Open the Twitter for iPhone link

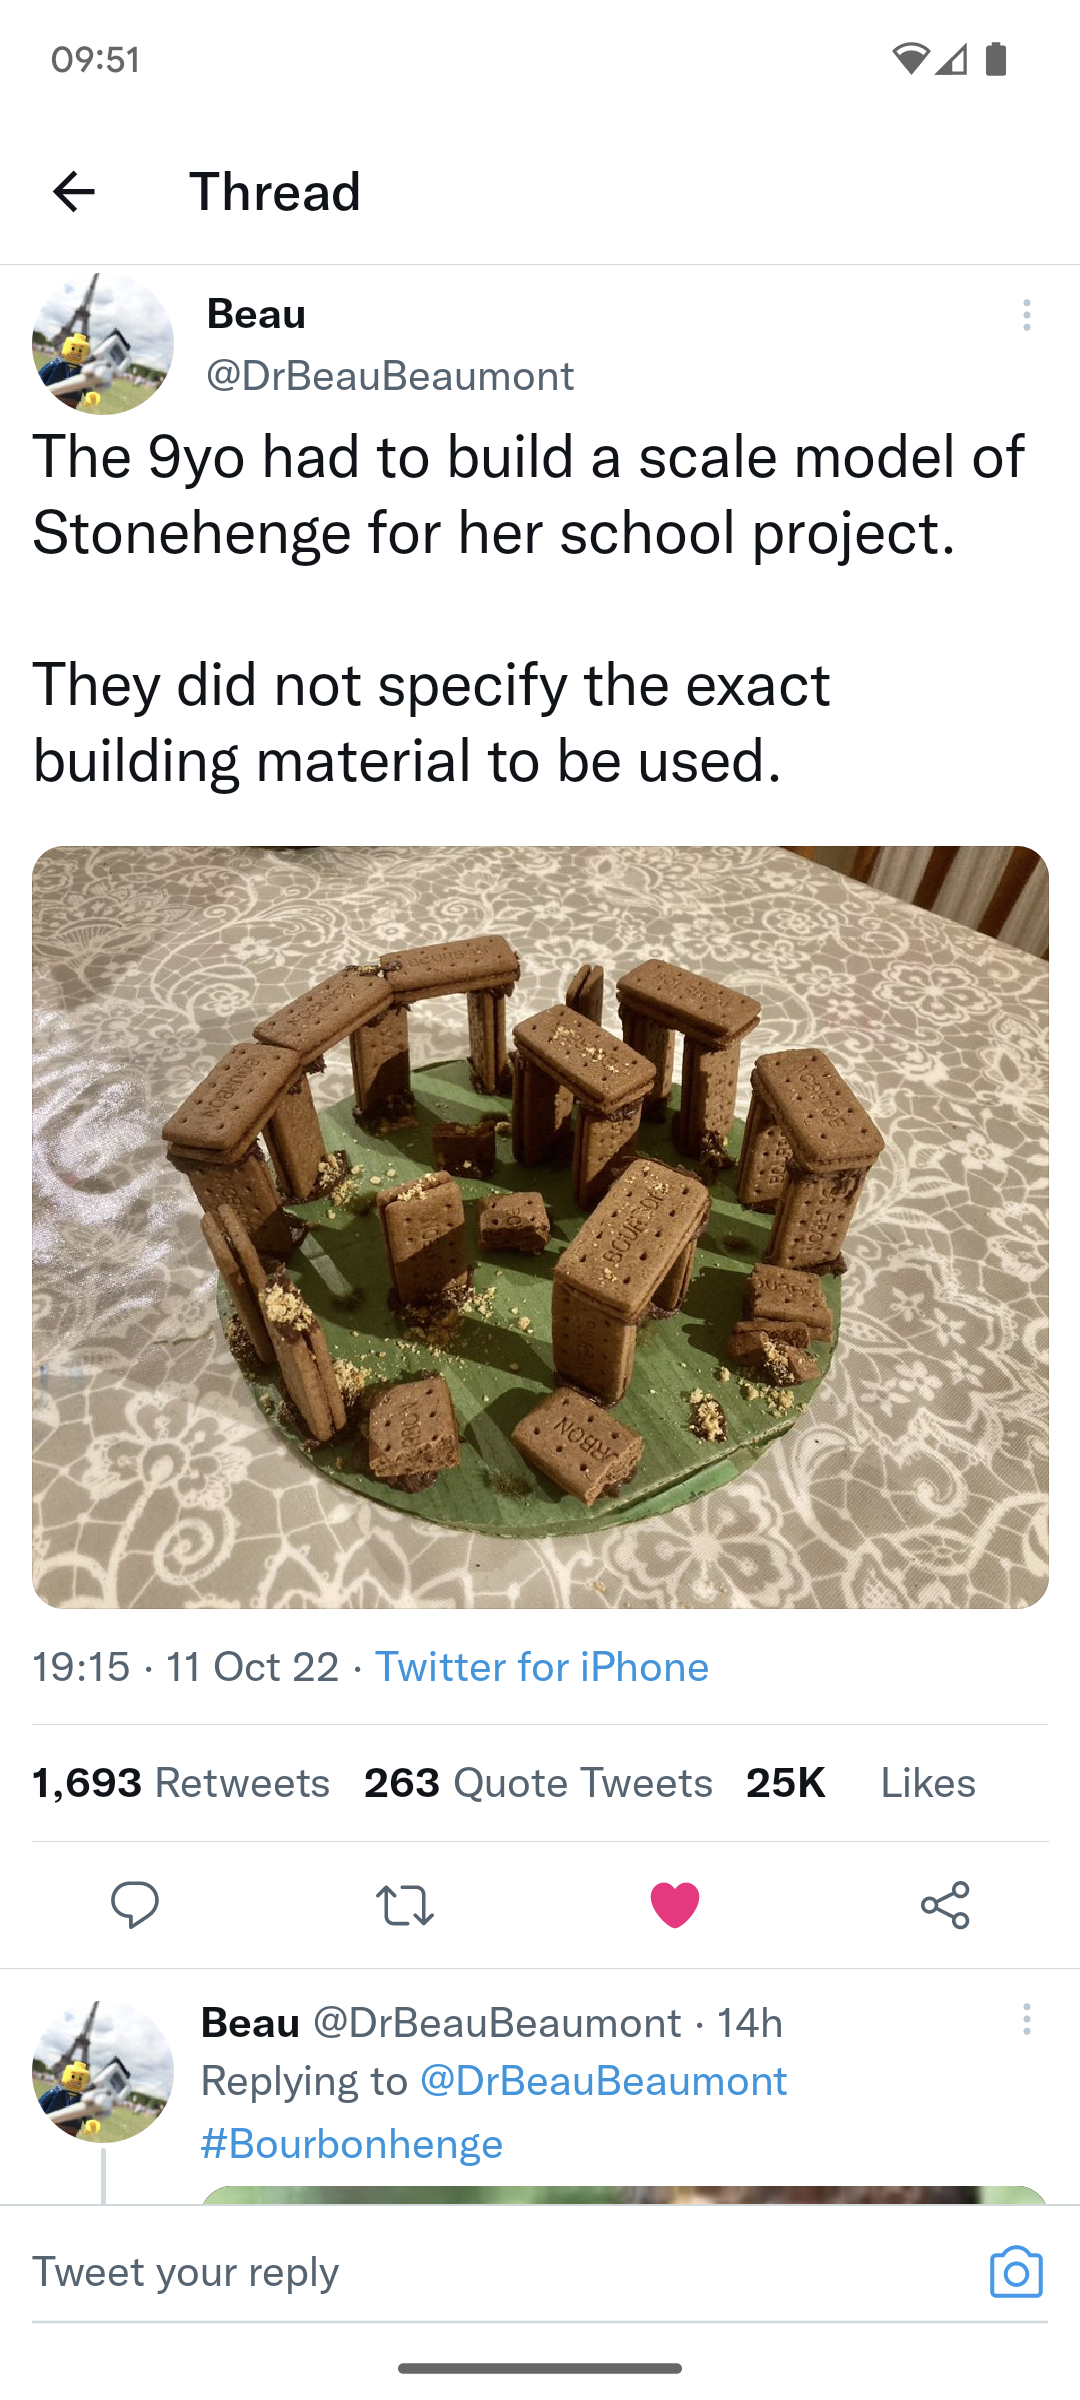pyautogui.click(x=541, y=1667)
